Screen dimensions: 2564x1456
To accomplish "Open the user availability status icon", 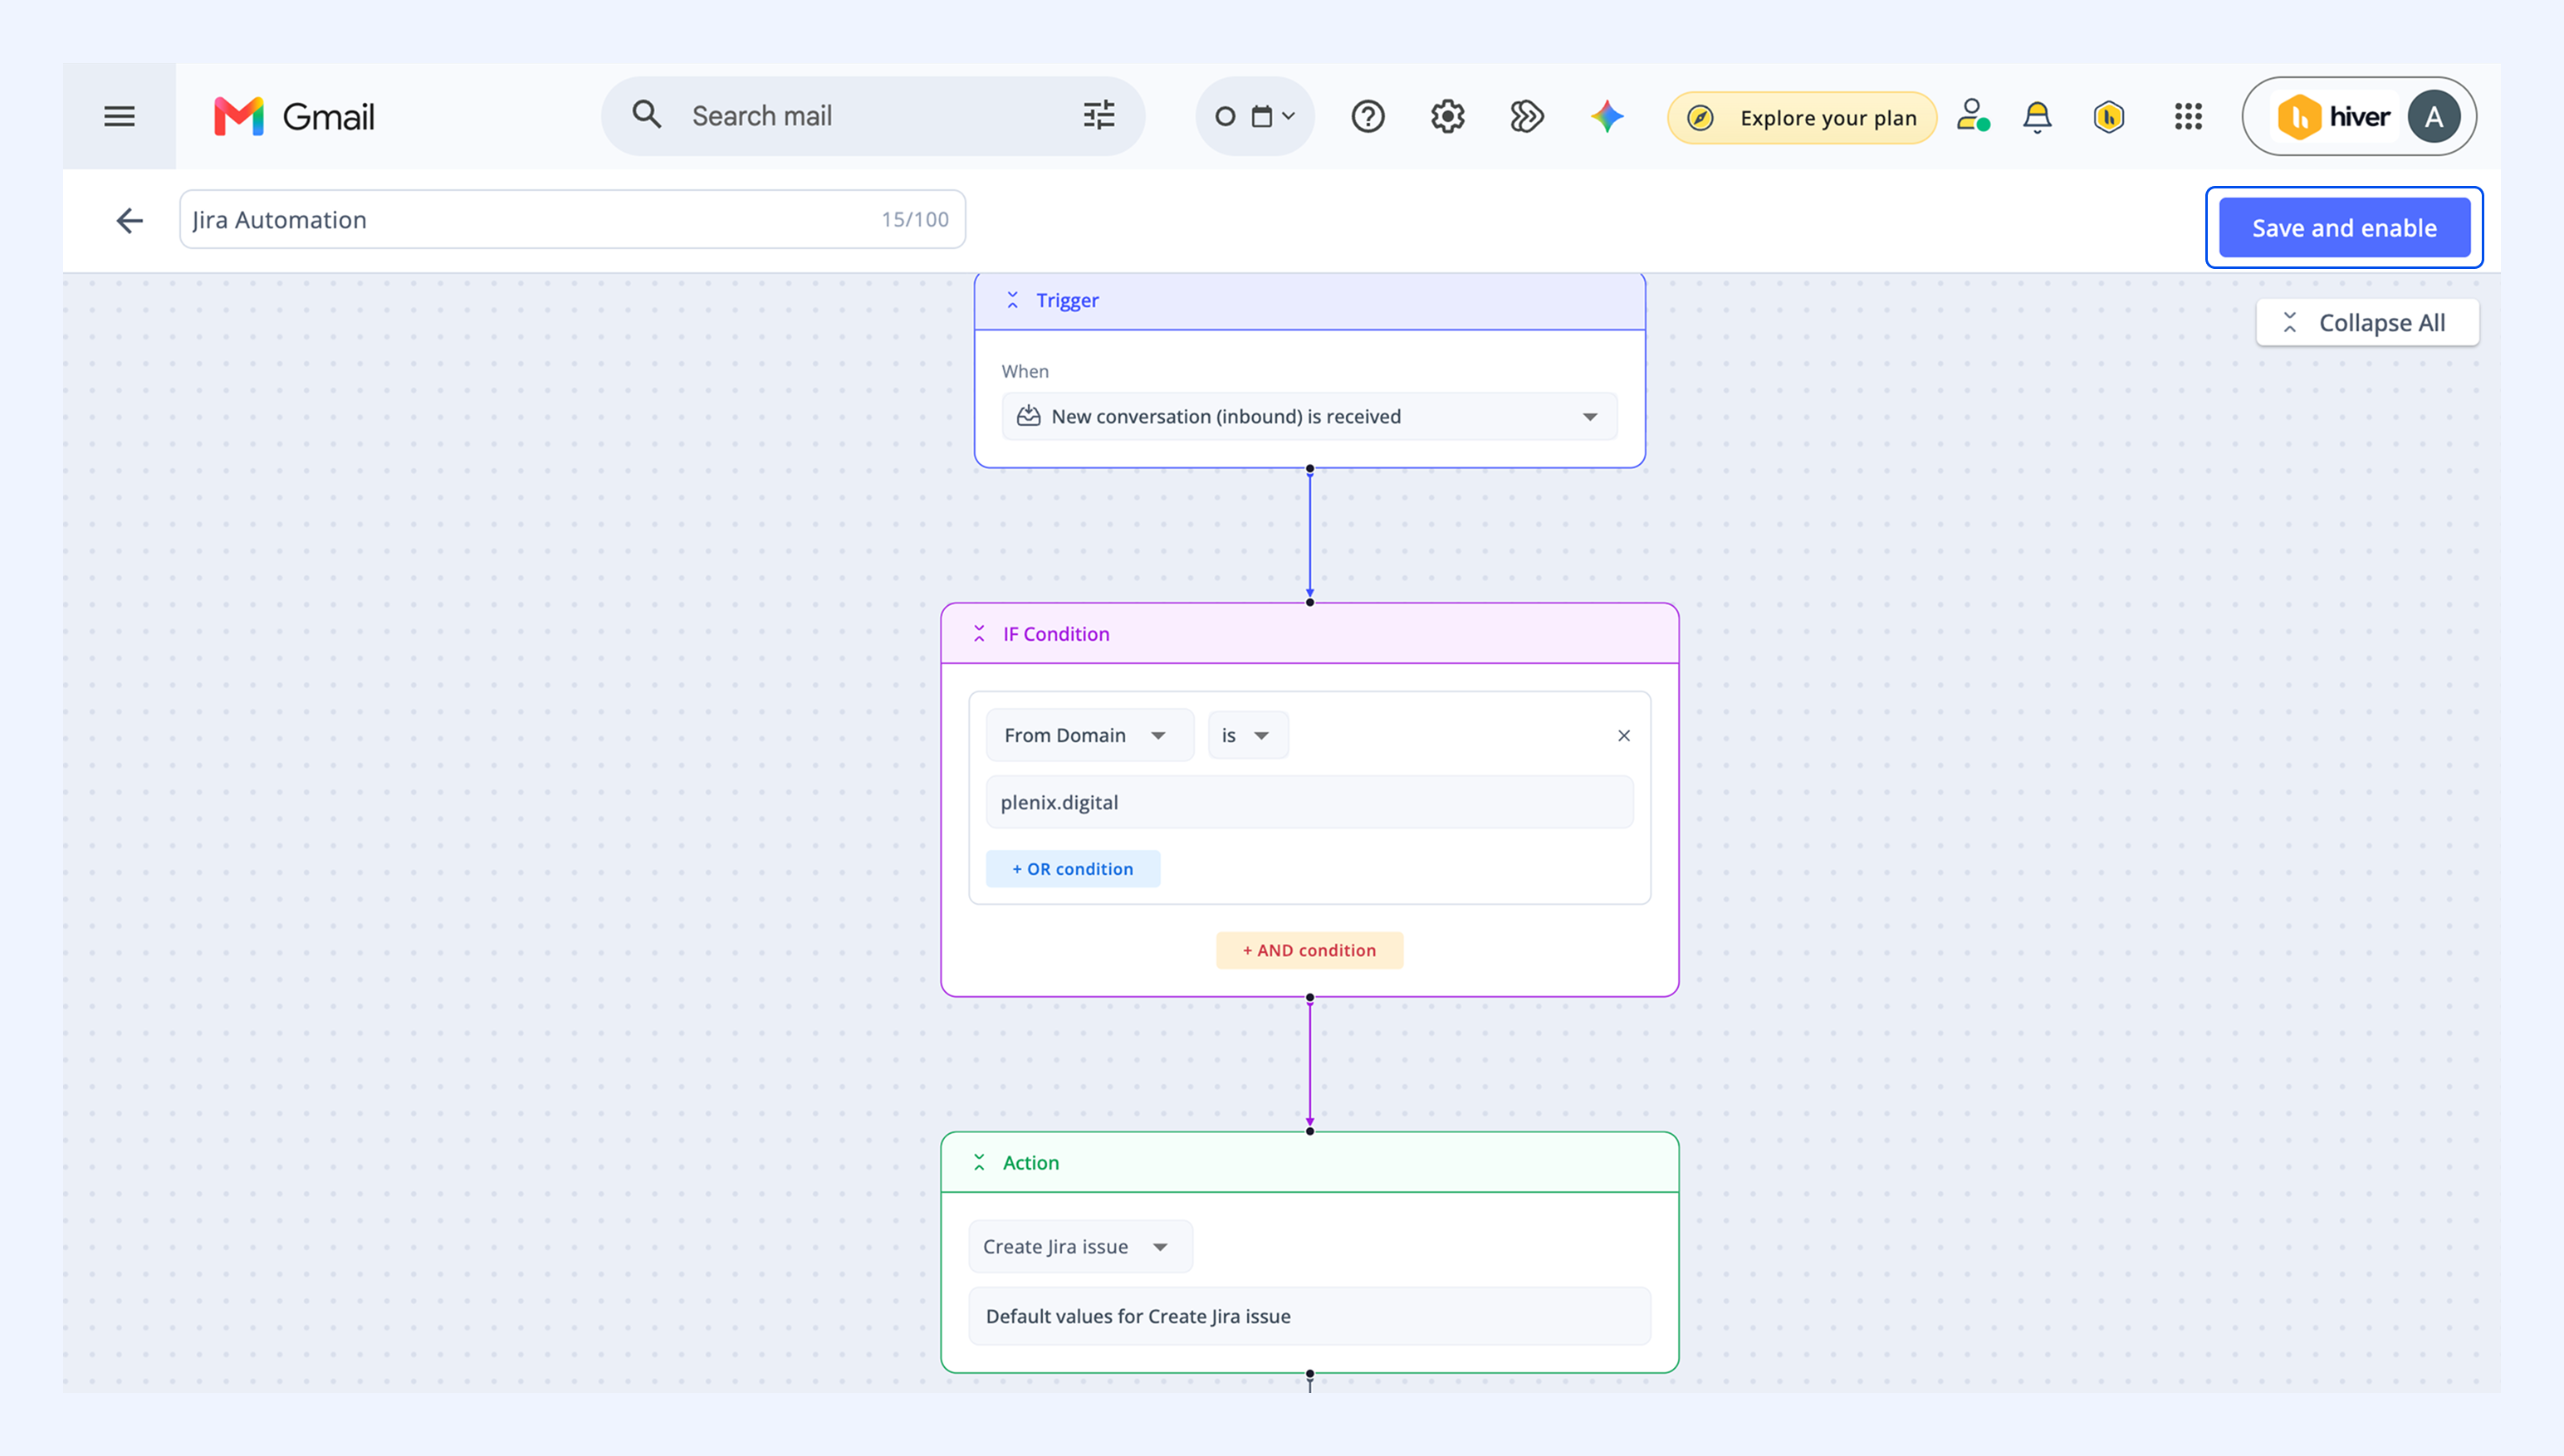I will pos(1973,115).
